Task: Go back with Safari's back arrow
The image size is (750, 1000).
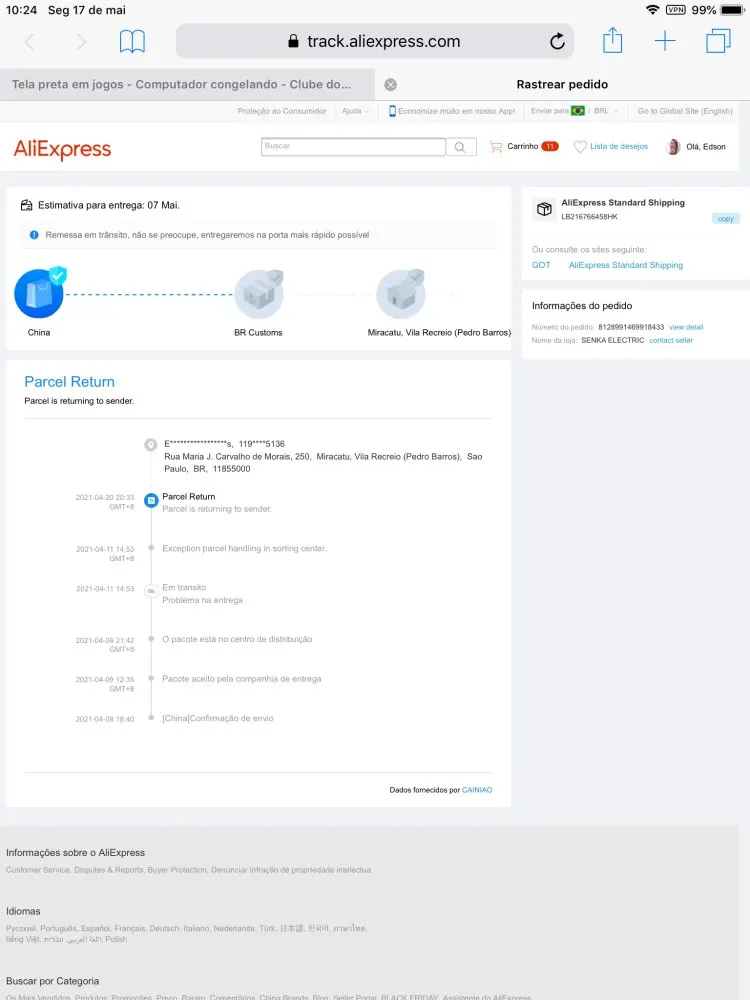Action: (29, 42)
